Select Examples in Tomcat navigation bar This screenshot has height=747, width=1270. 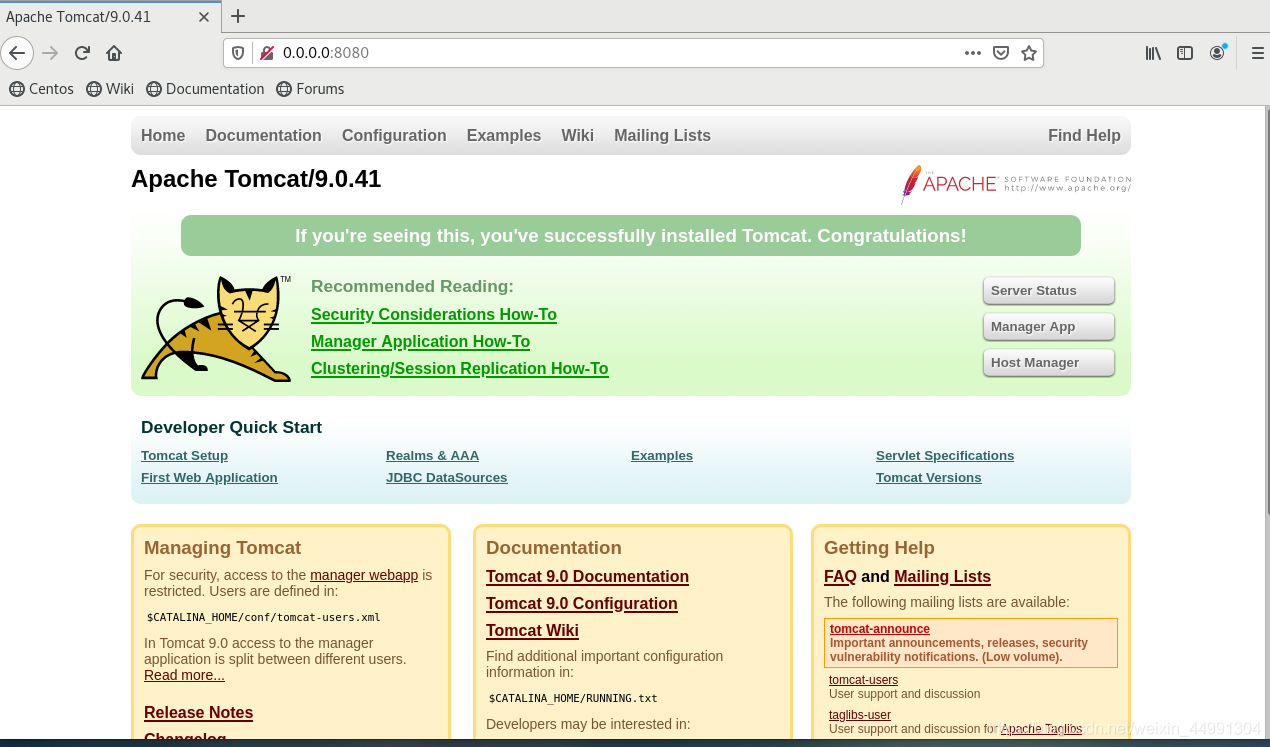[x=504, y=136]
